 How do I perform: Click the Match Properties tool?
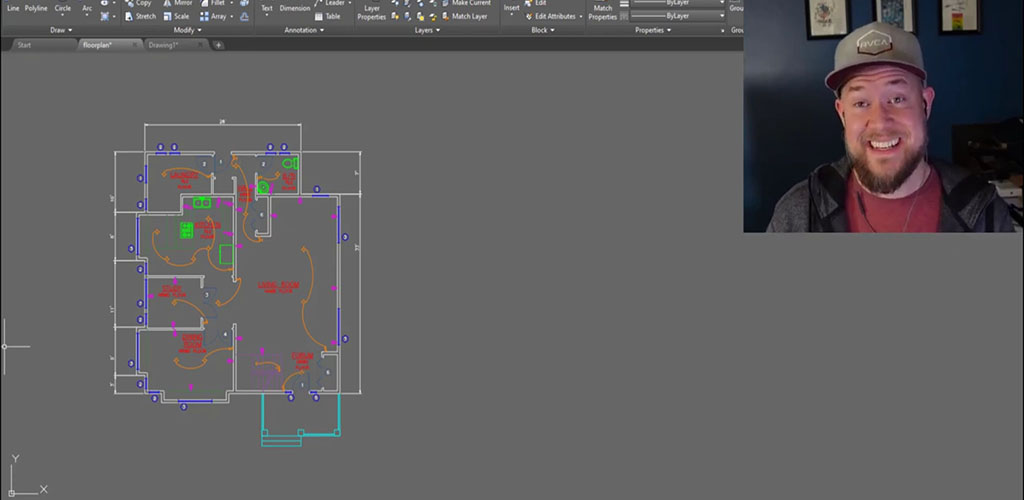602,12
